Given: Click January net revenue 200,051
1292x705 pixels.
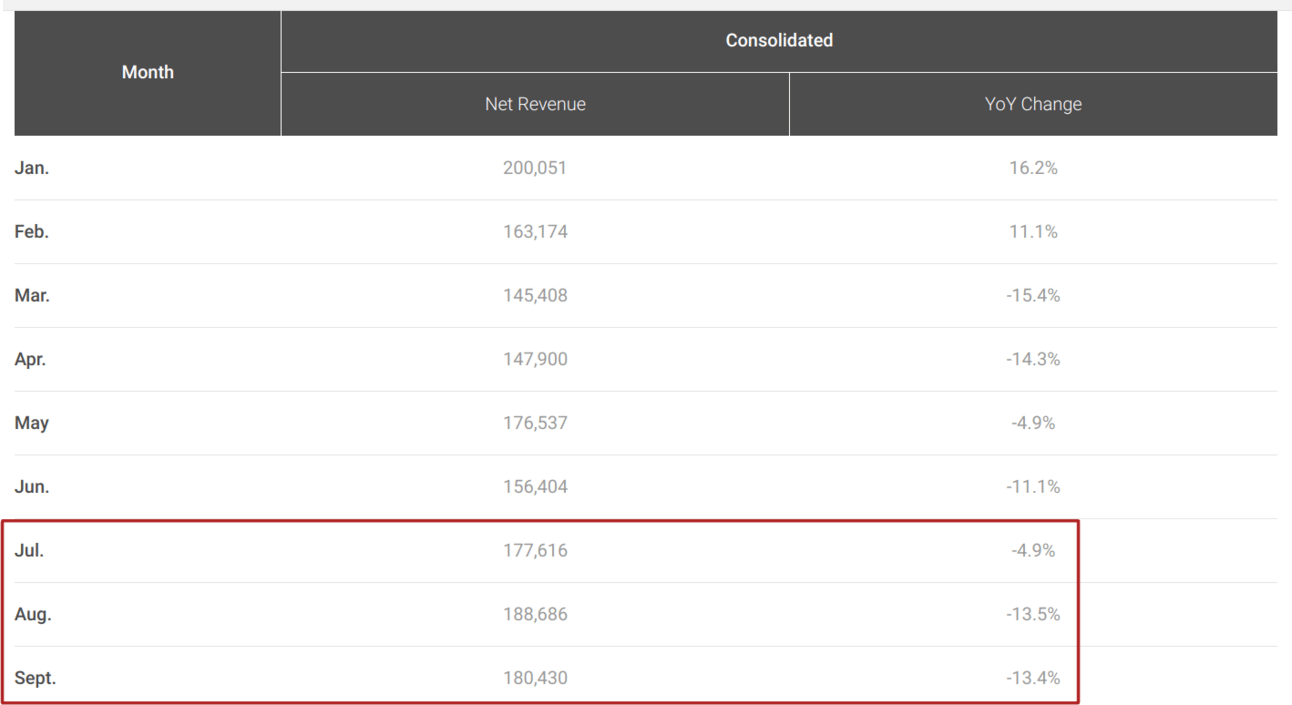Looking at the screenshot, I should click(535, 168).
